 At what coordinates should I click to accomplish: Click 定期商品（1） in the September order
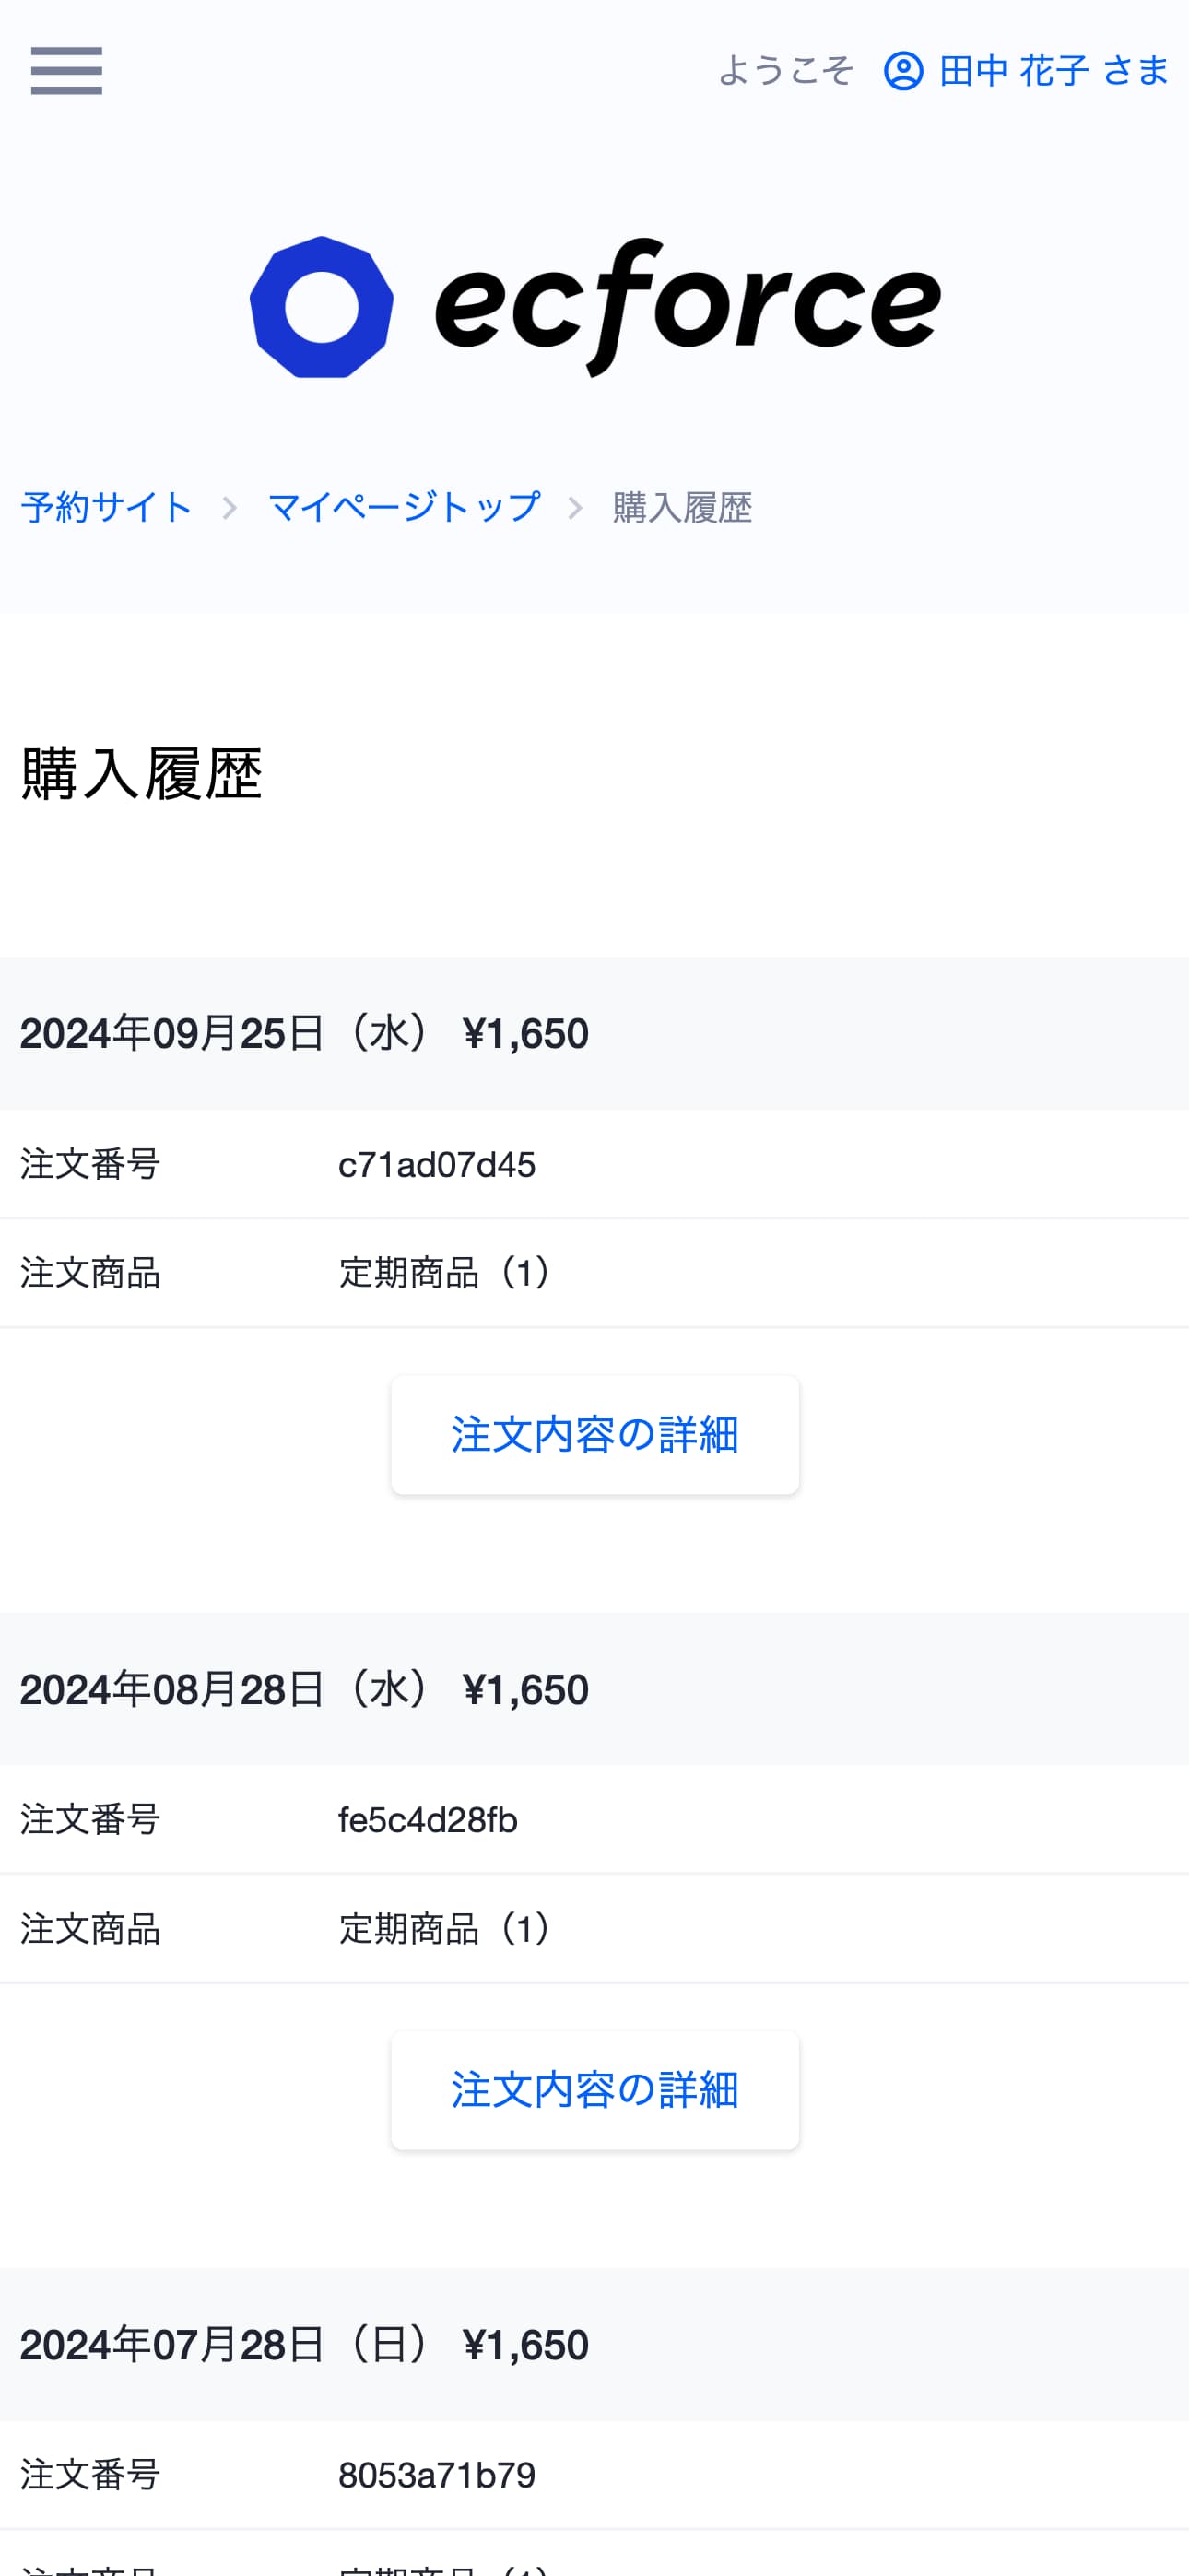[446, 1273]
